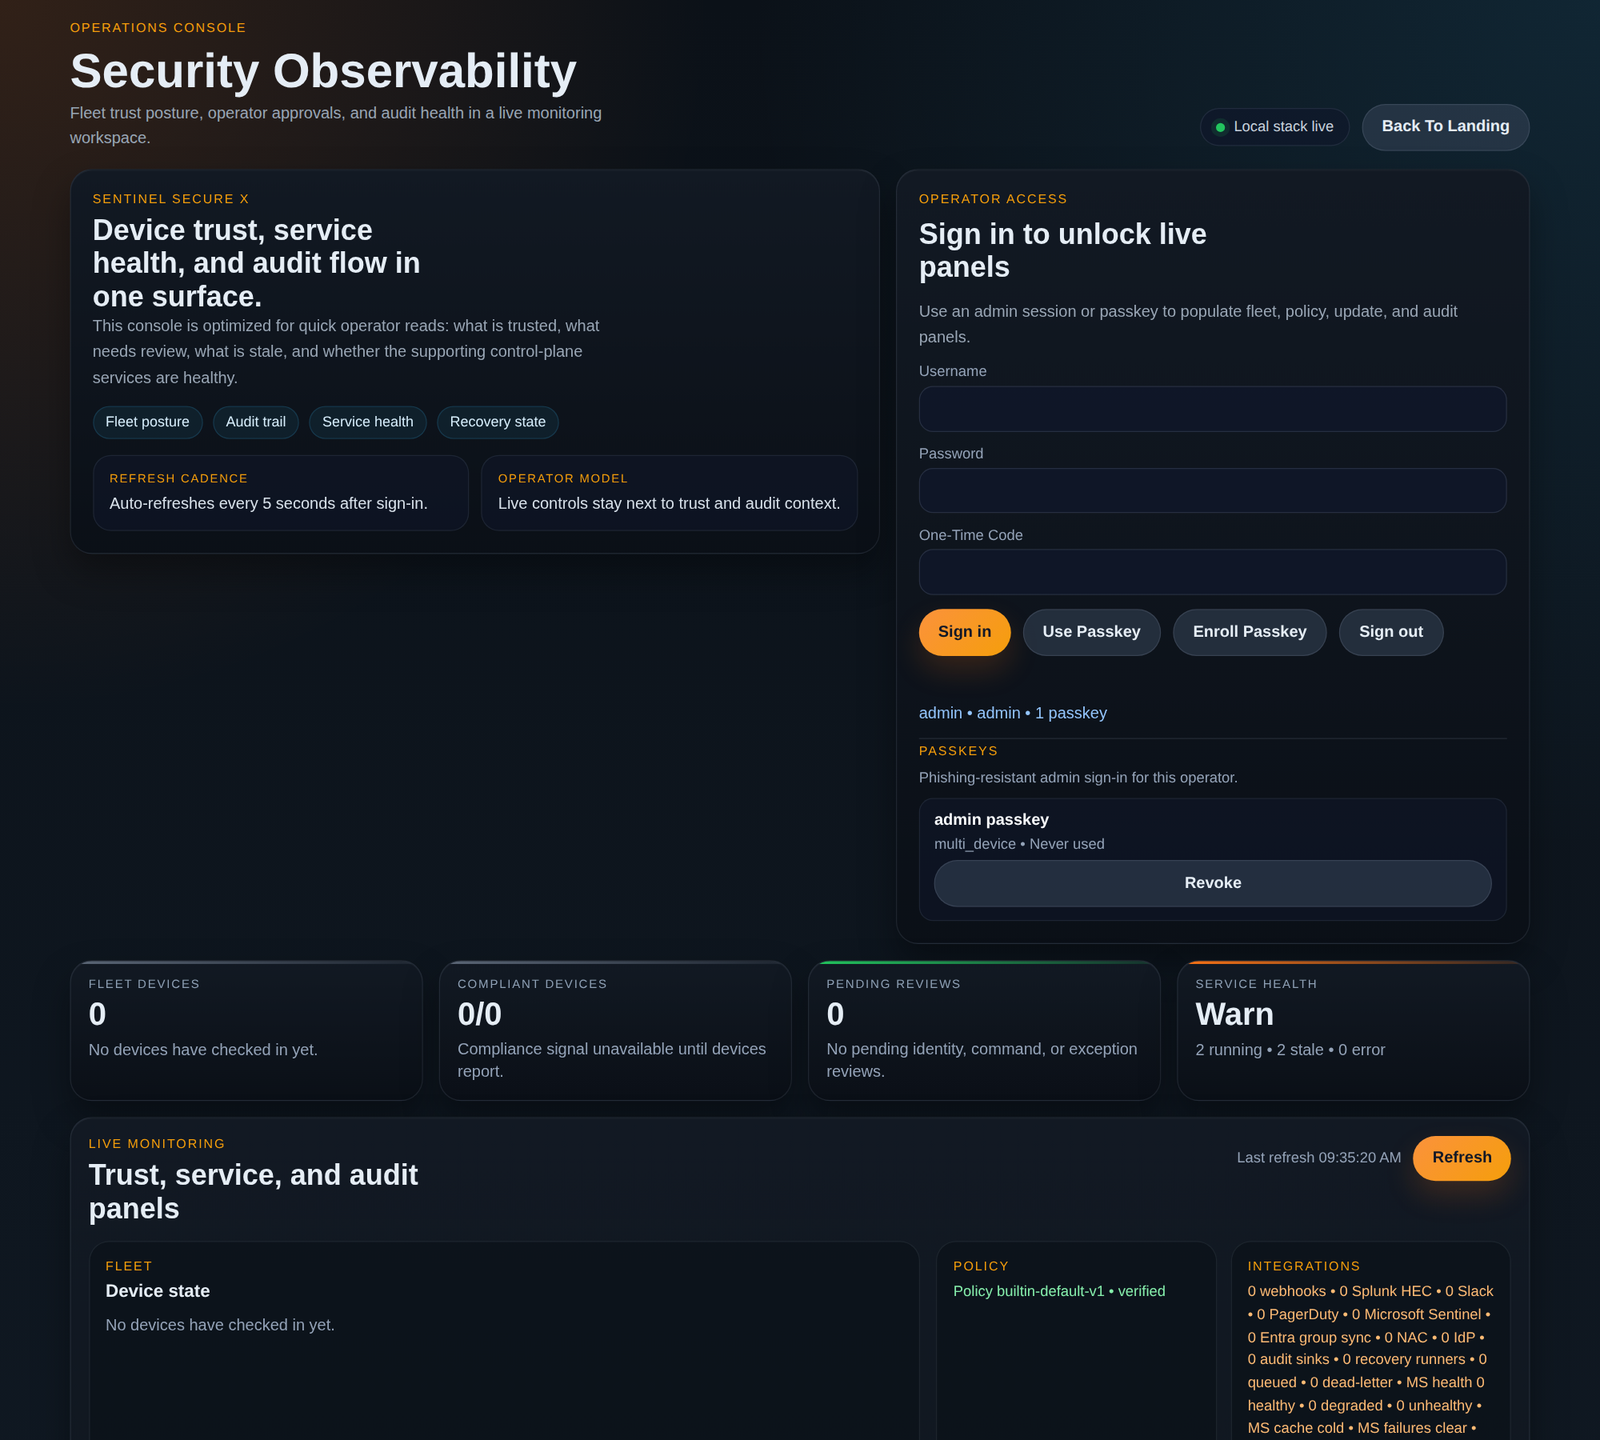Select the Service health chip
Viewport: 1600px width, 1440px height.
point(367,422)
